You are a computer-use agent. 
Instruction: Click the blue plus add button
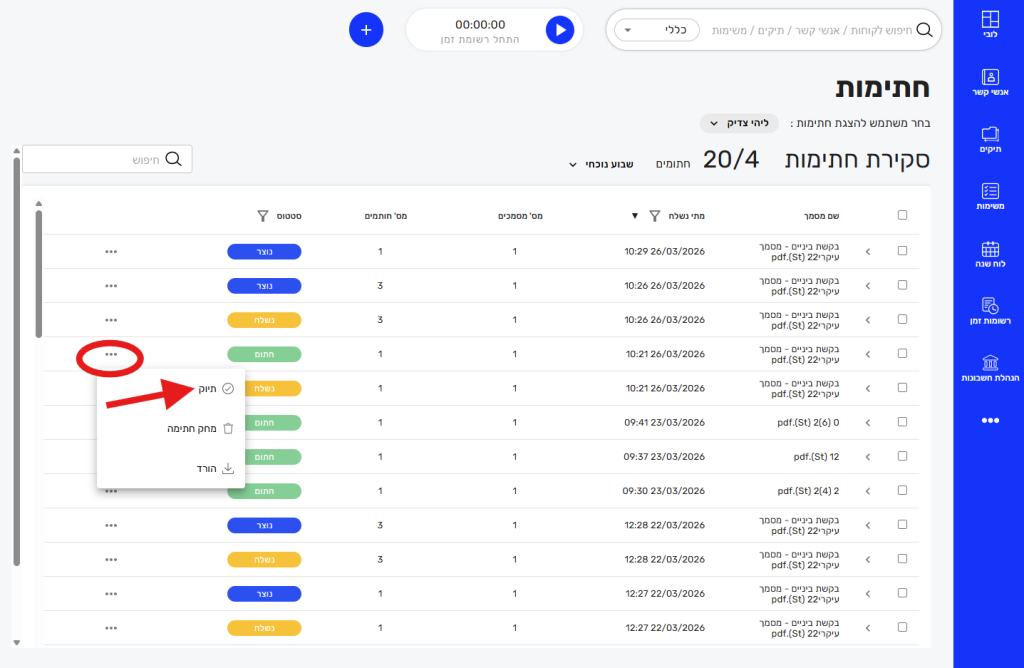366,30
